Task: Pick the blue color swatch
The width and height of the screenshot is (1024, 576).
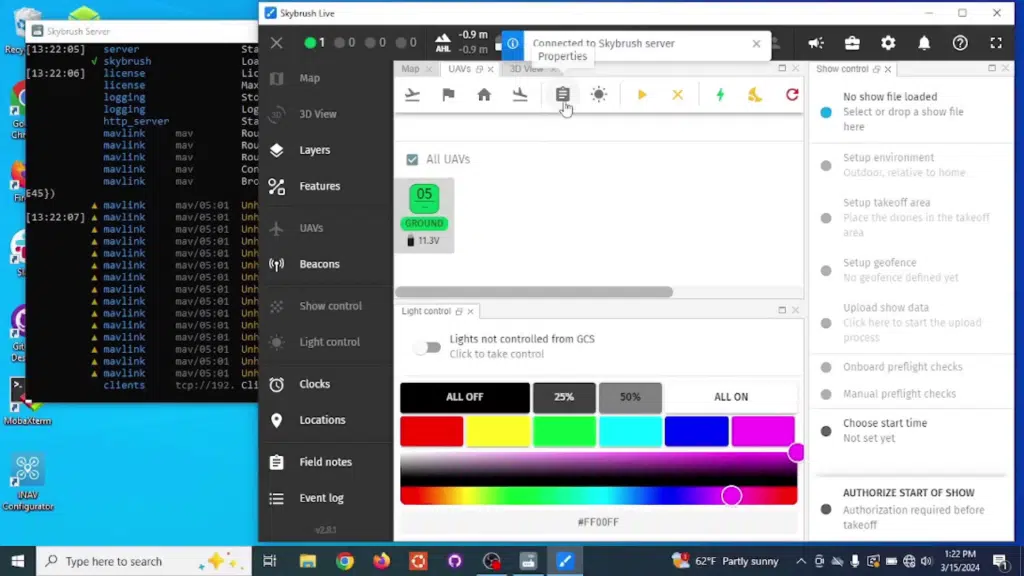Action: pyautogui.click(x=697, y=431)
